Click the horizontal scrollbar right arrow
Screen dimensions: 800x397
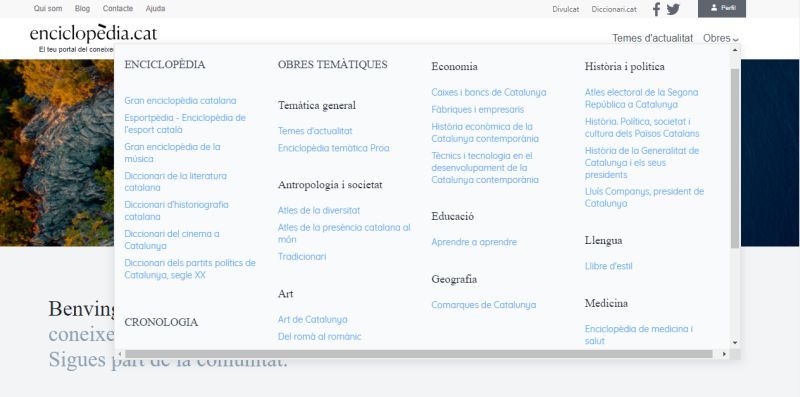[x=724, y=354]
